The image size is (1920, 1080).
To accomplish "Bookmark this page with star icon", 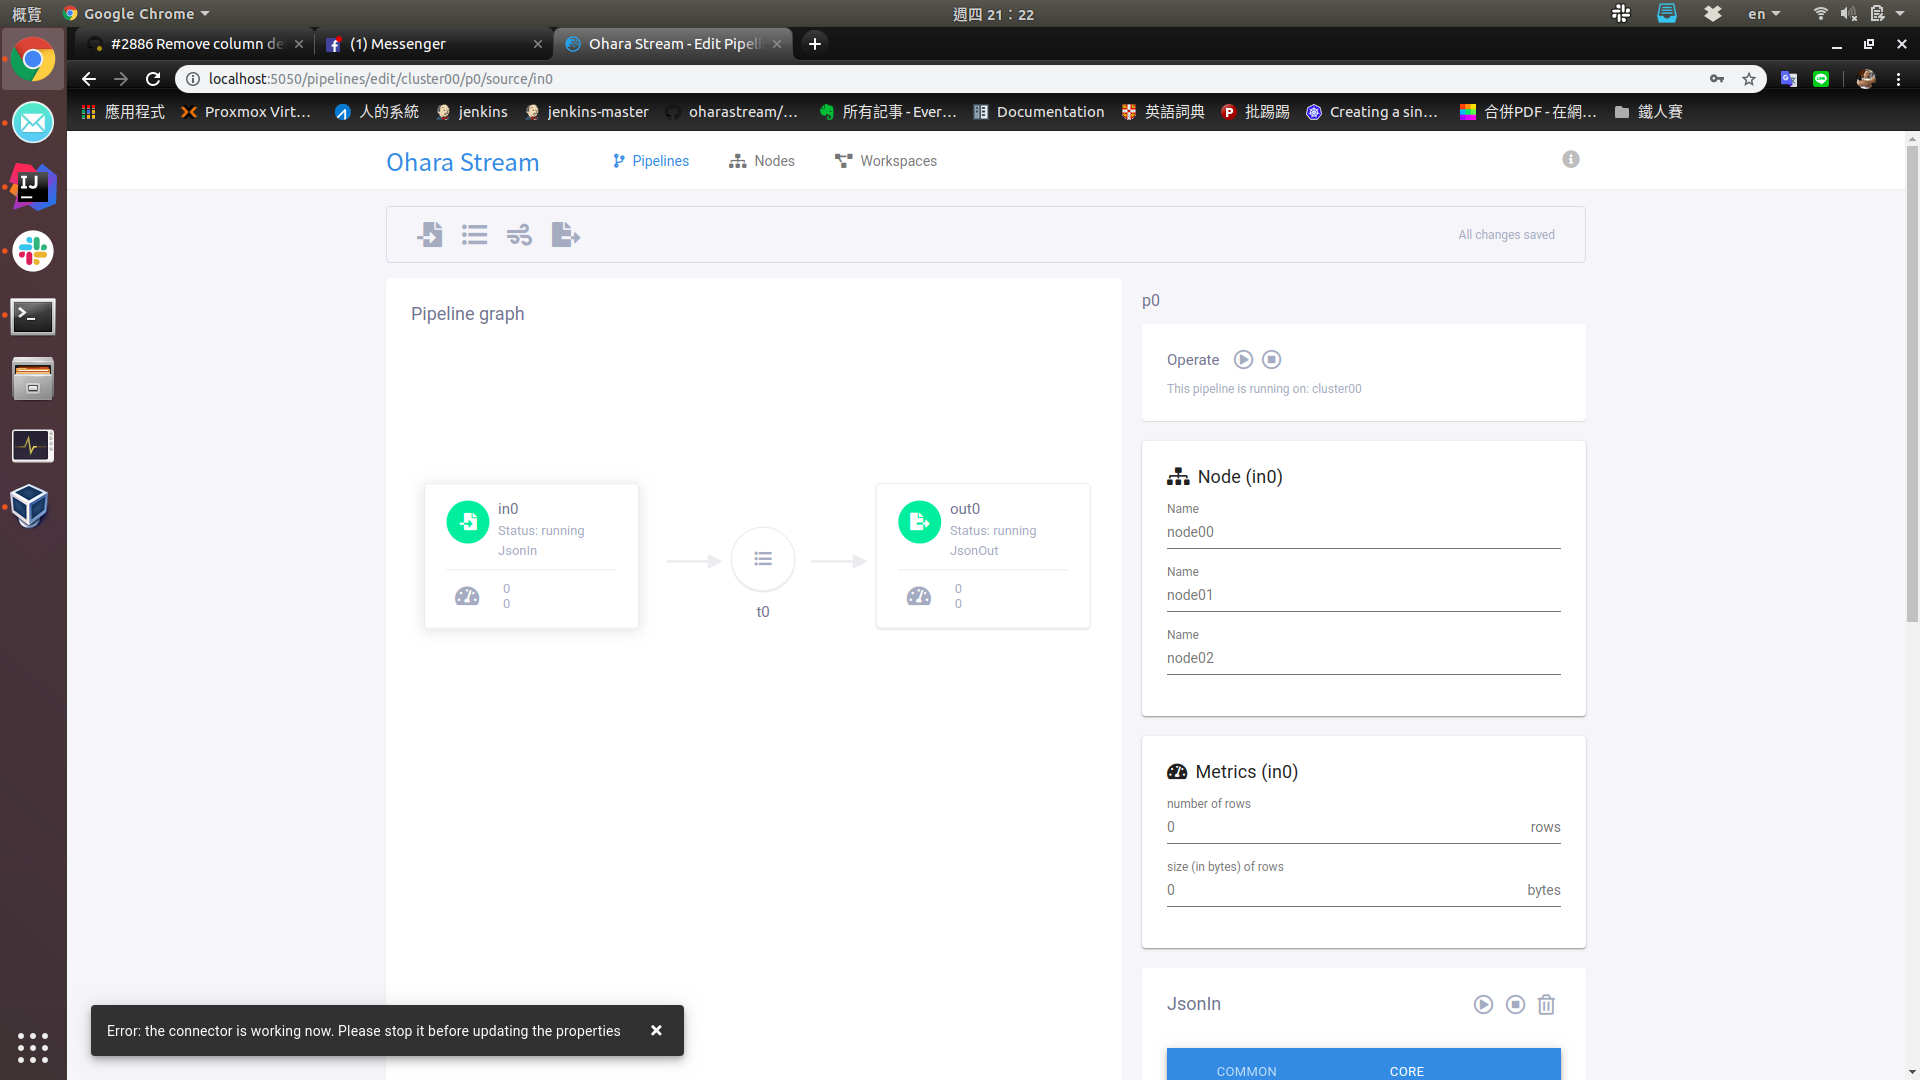I will pos(1749,79).
